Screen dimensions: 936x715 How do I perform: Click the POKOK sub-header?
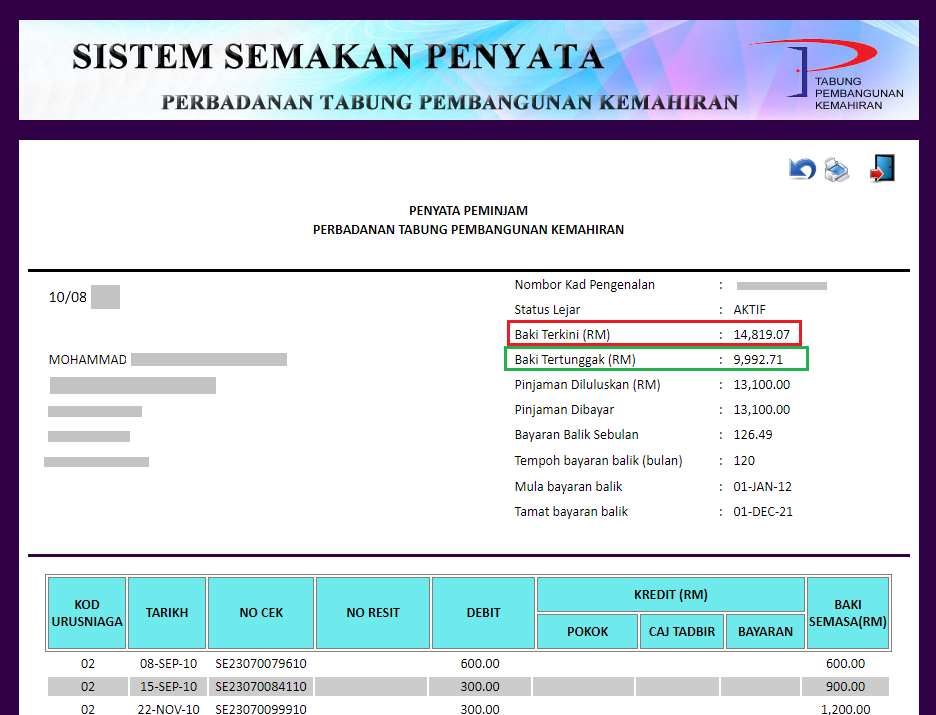pyautogui.click(x=587, y=631)
